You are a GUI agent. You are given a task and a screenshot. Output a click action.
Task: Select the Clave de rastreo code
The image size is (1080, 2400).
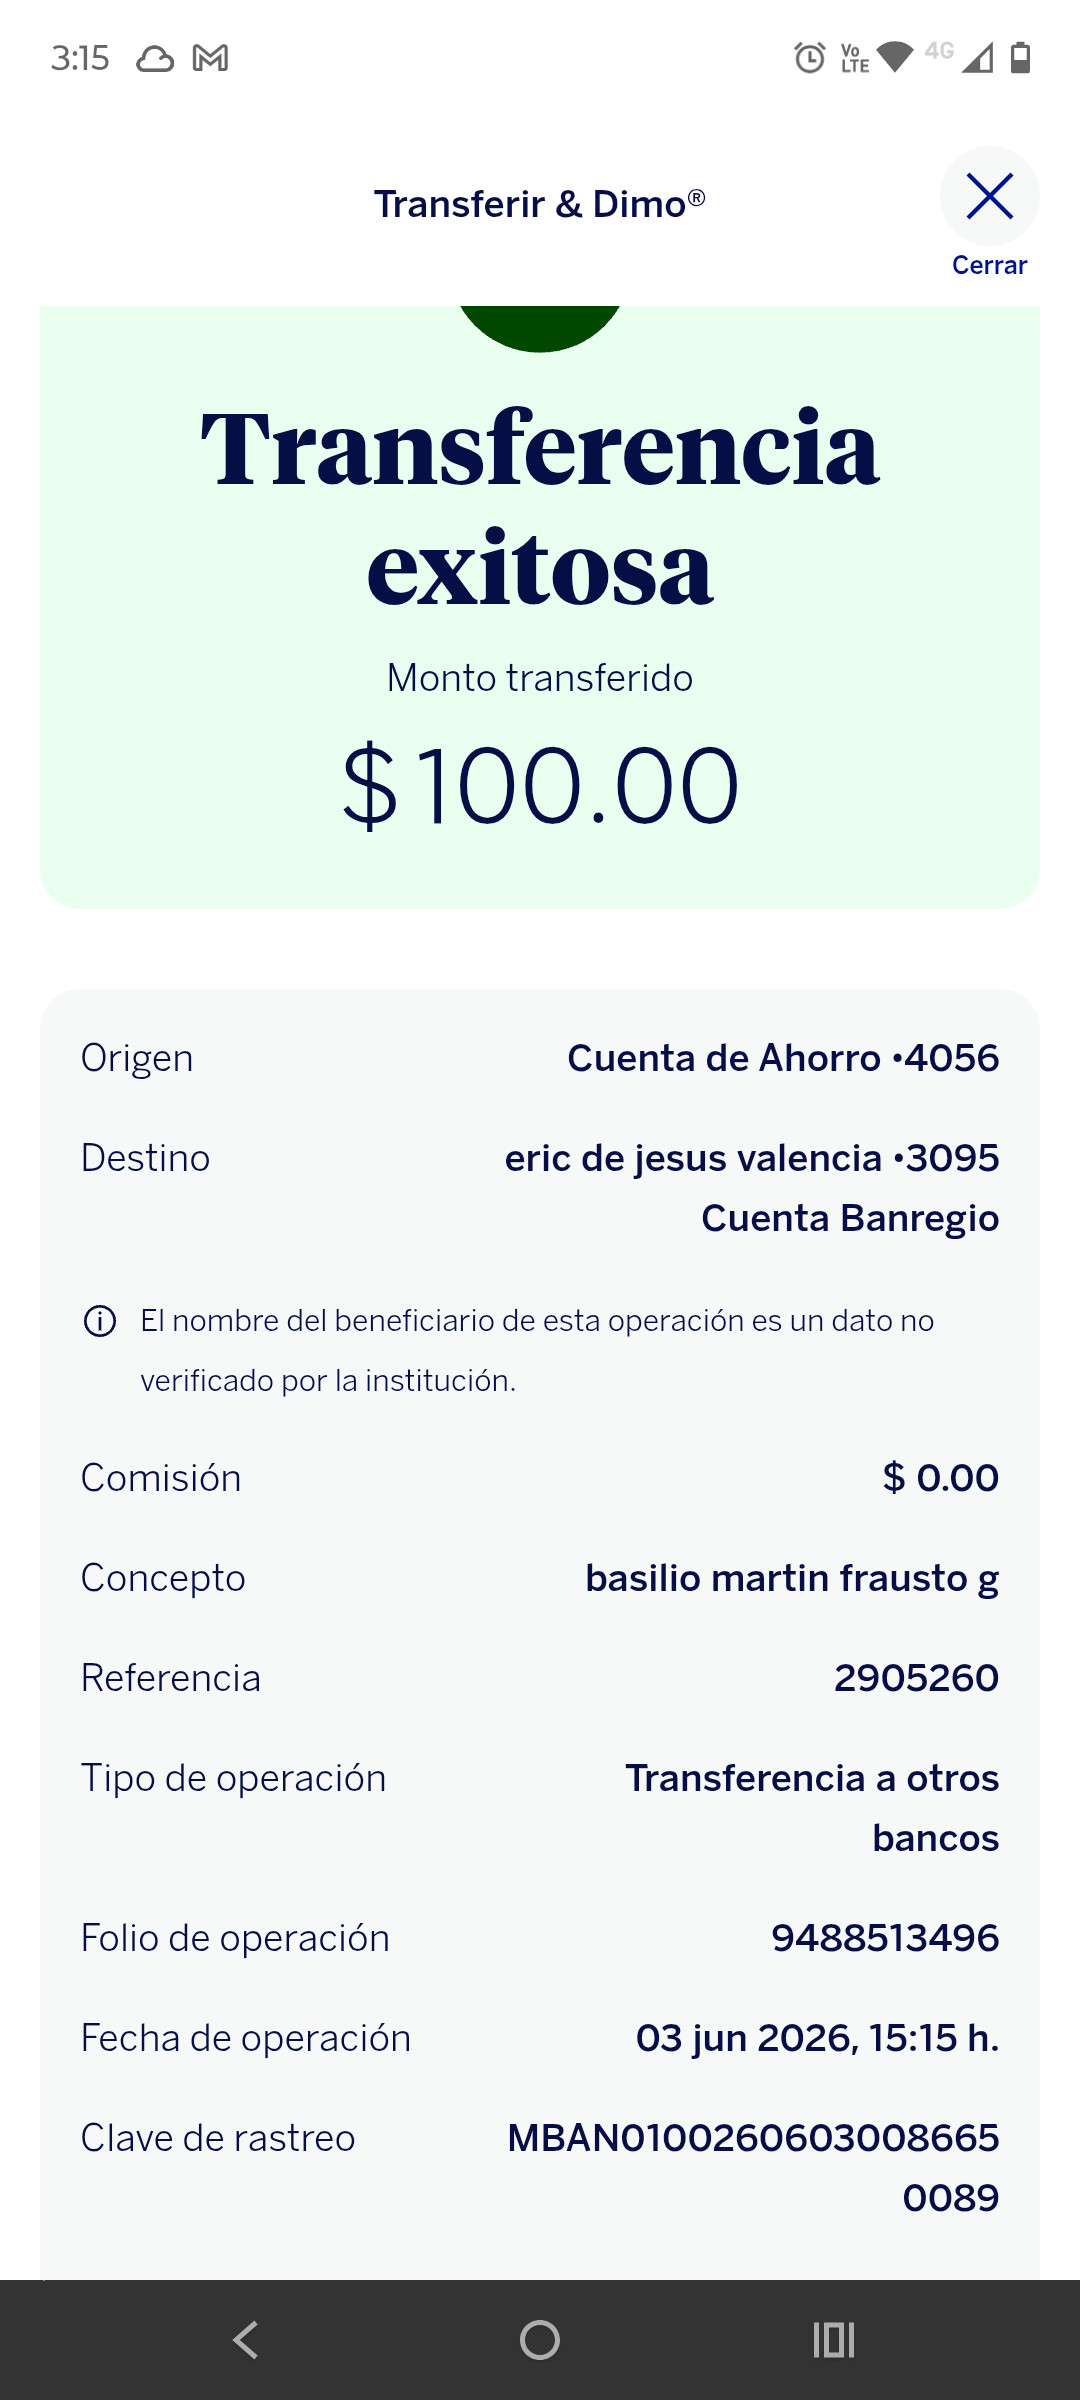[753, 2168]
